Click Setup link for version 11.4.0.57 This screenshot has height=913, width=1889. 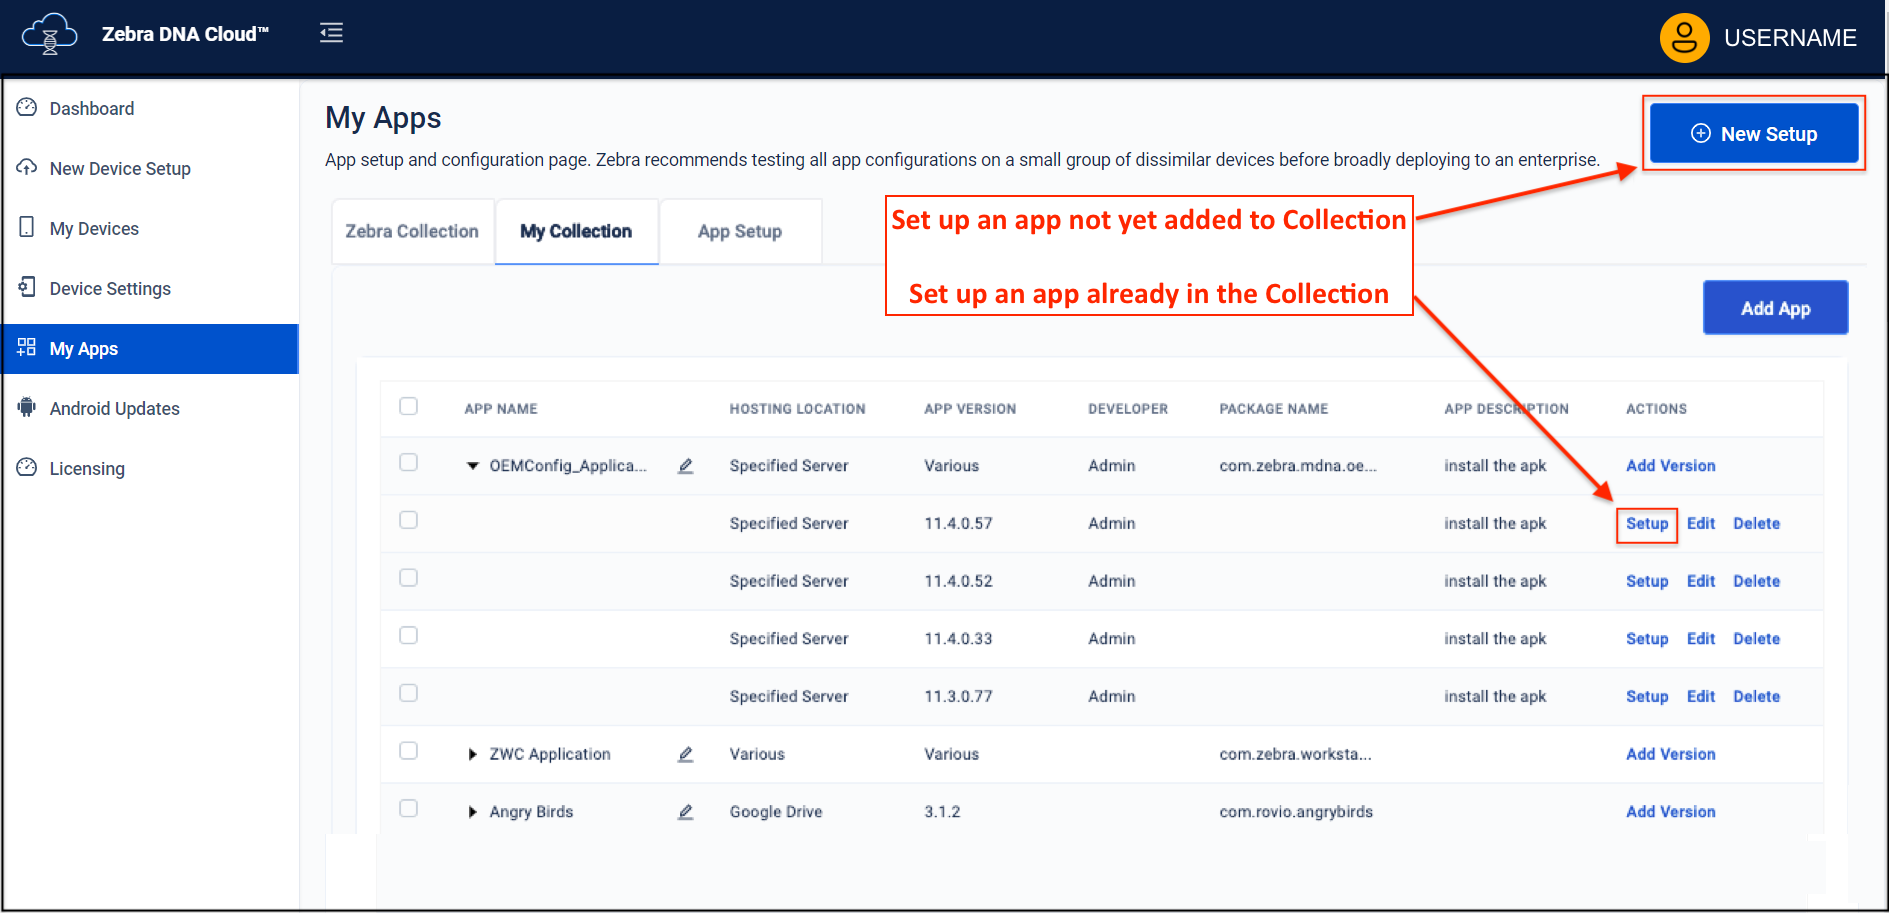[1646, 524]
